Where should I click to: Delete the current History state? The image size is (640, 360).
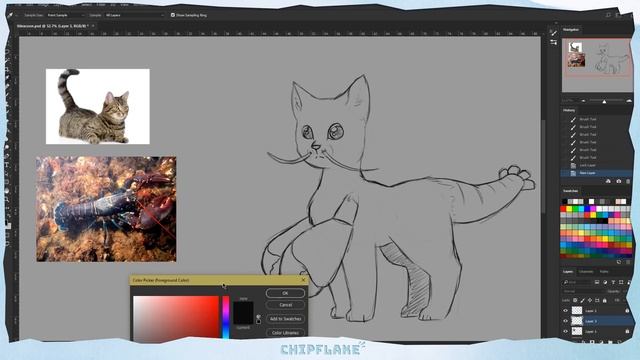[x=628, y=181]
